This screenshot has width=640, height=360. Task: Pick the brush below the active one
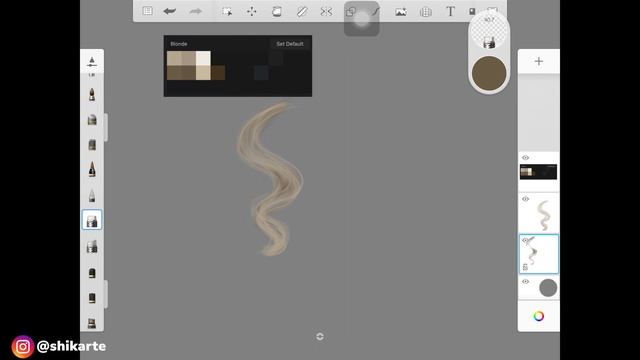coord(92,246)
